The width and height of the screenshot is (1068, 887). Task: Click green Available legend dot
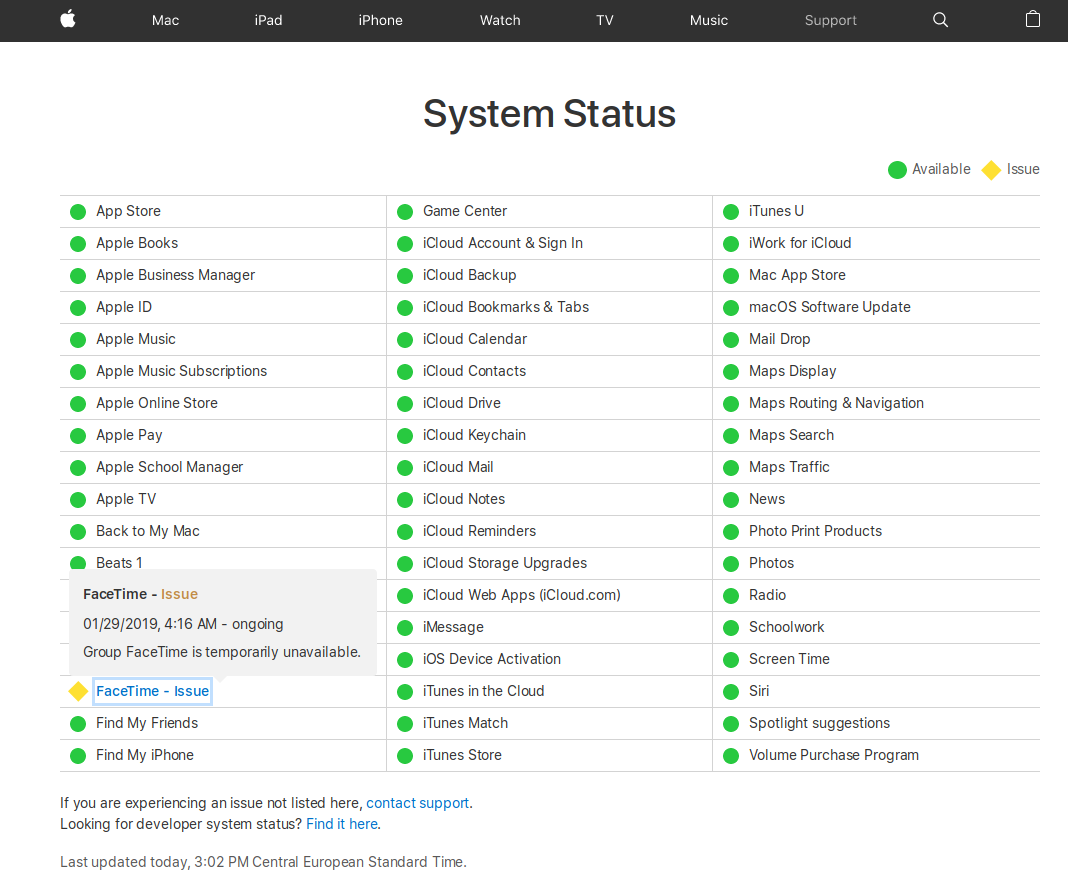click(x=897, y=170)
